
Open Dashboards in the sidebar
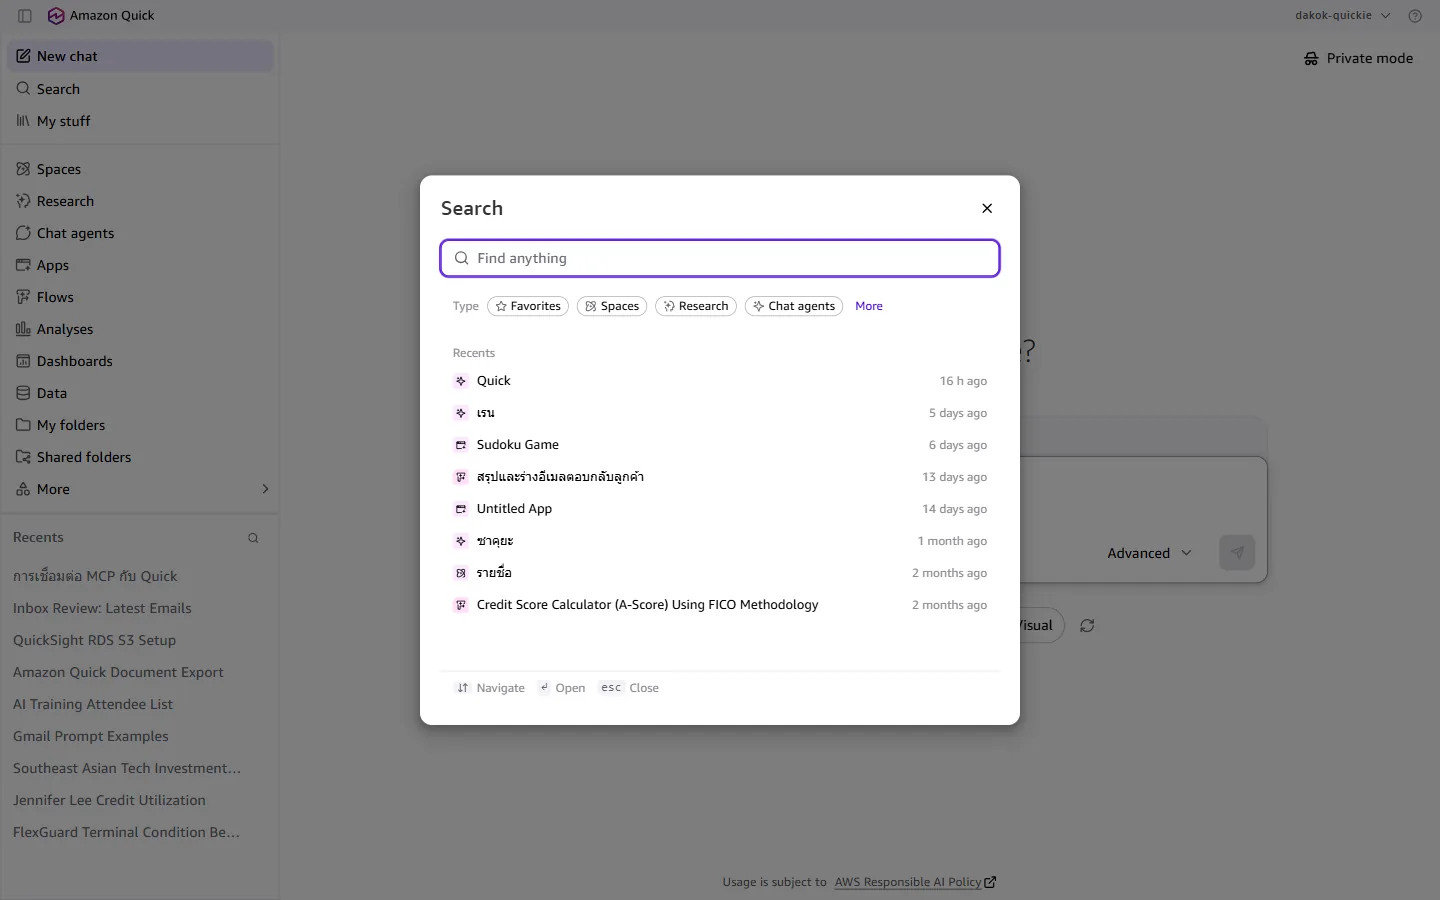click(x=140, y=361)
